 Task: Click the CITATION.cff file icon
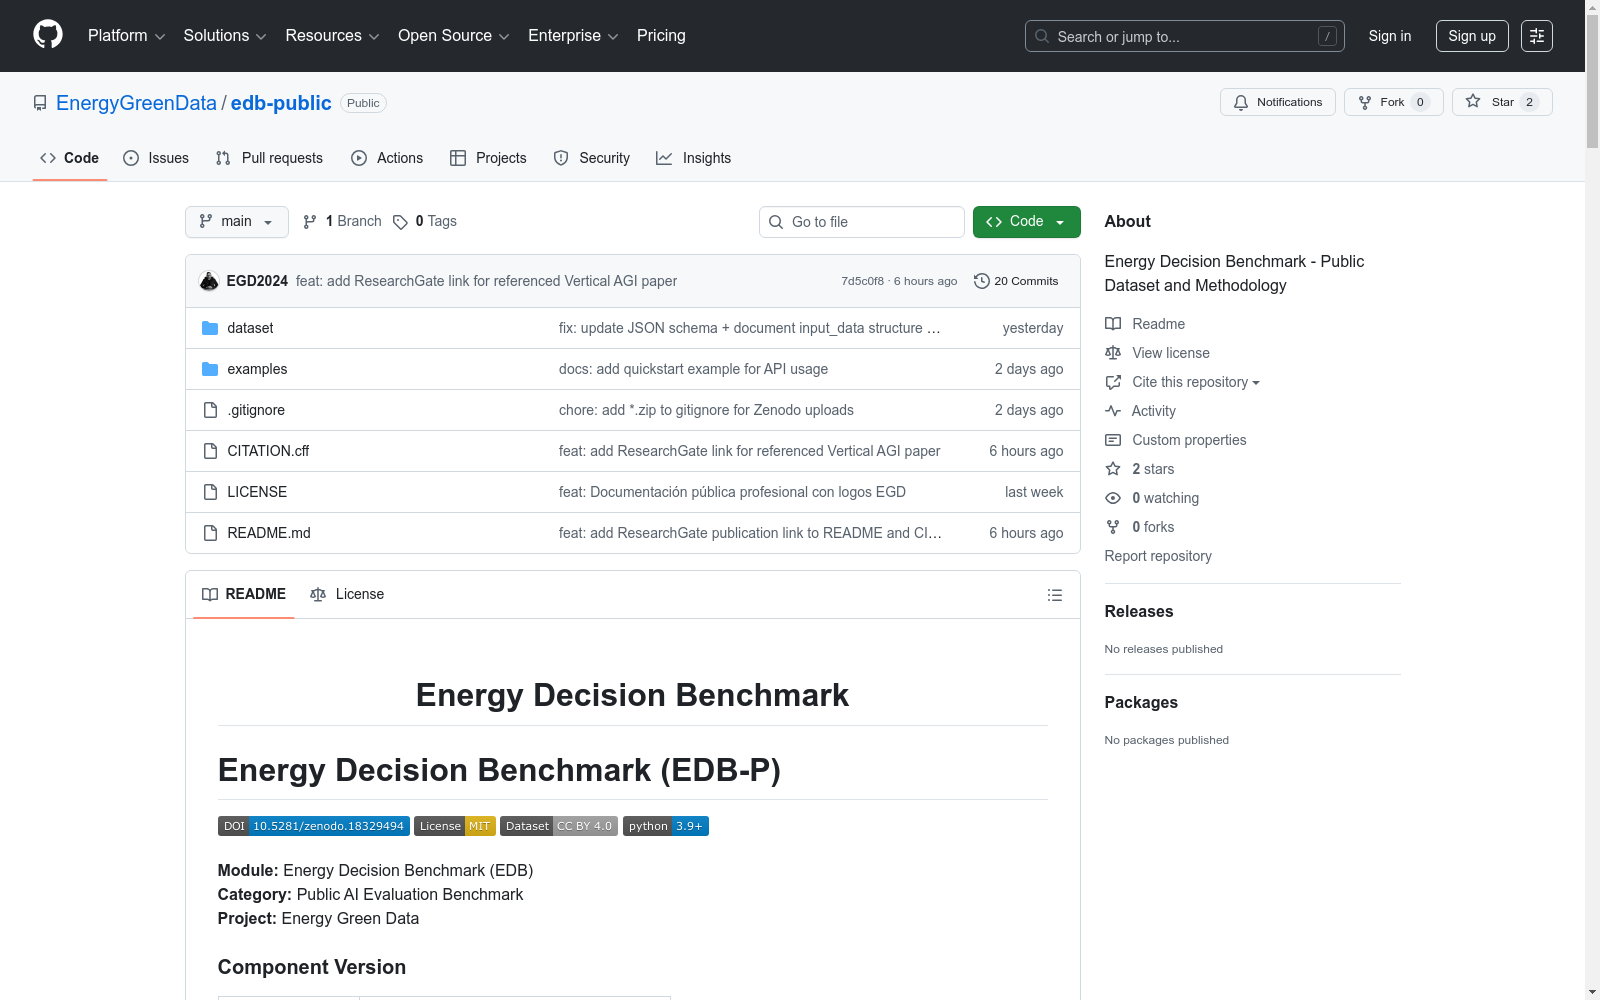point(210,451)
